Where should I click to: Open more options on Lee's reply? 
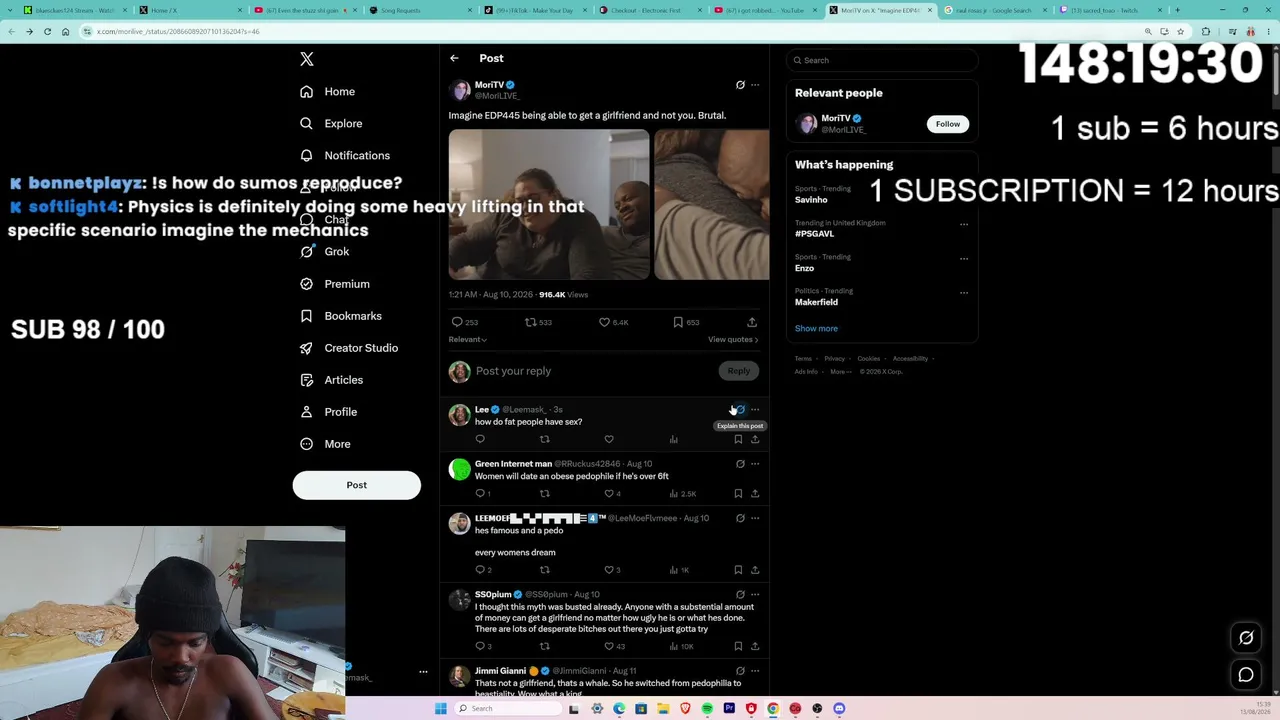(755, 409)
